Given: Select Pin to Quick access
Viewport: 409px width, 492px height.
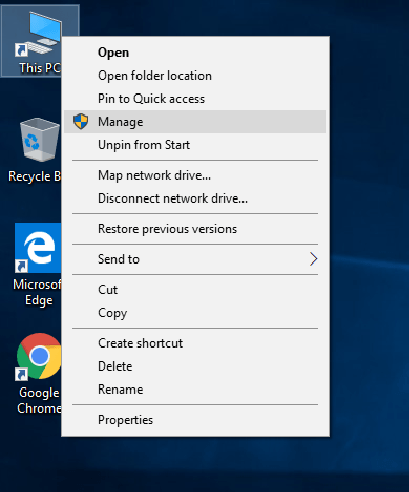Looking at the screenshot, I should click(195, 99).
